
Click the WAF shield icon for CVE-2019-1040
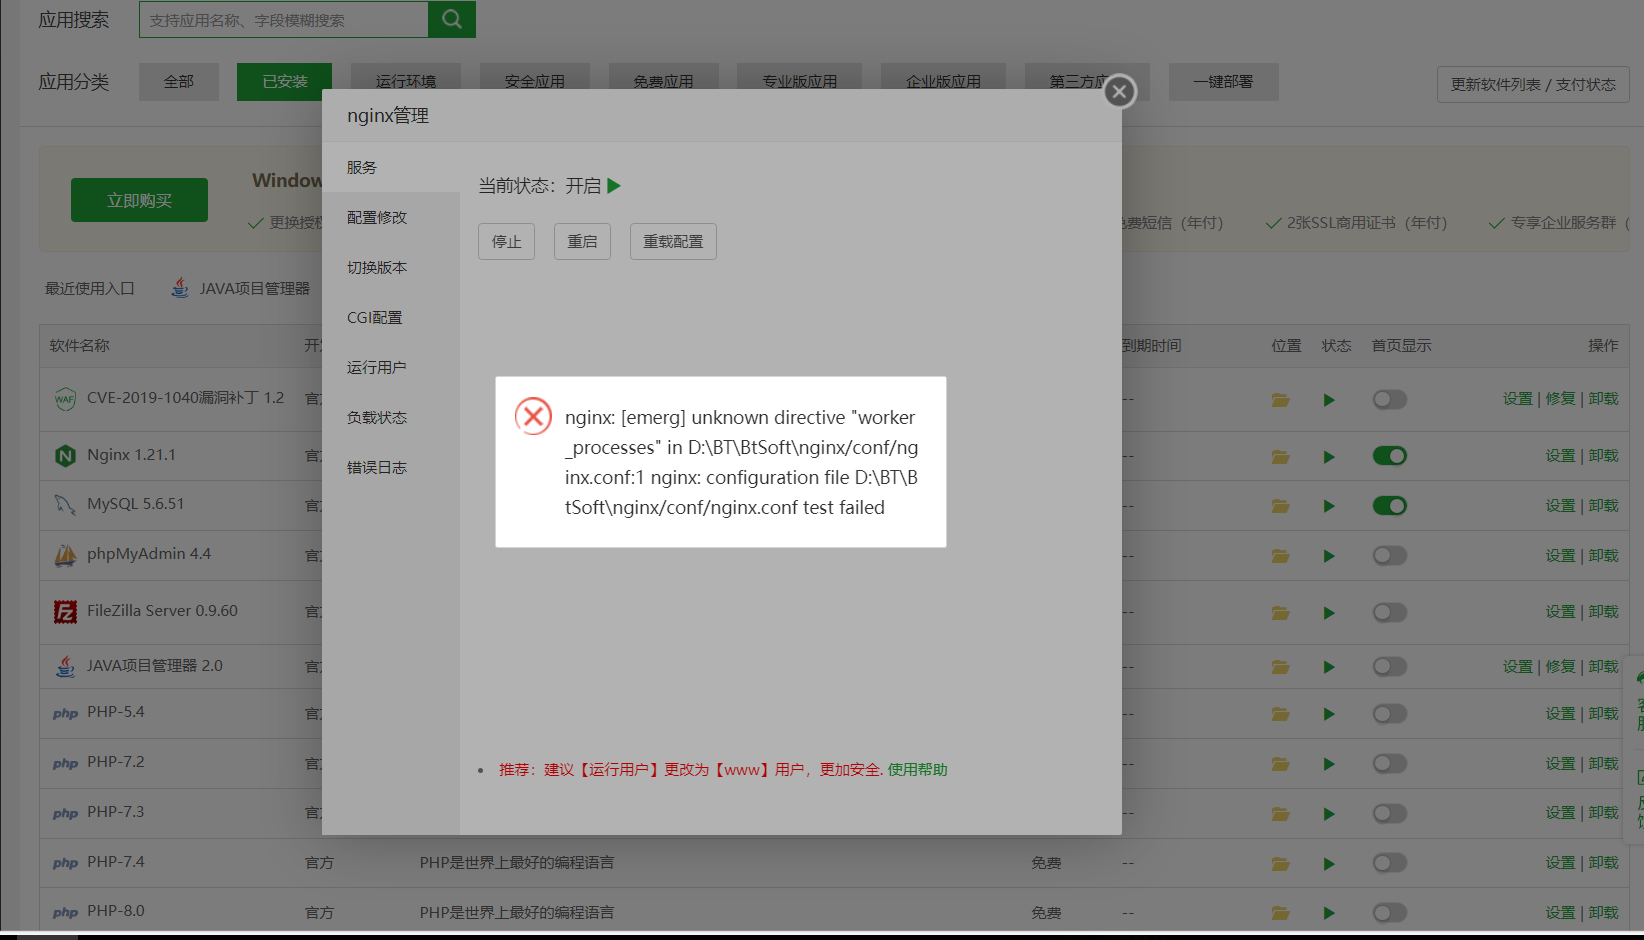tap(65, 399)
